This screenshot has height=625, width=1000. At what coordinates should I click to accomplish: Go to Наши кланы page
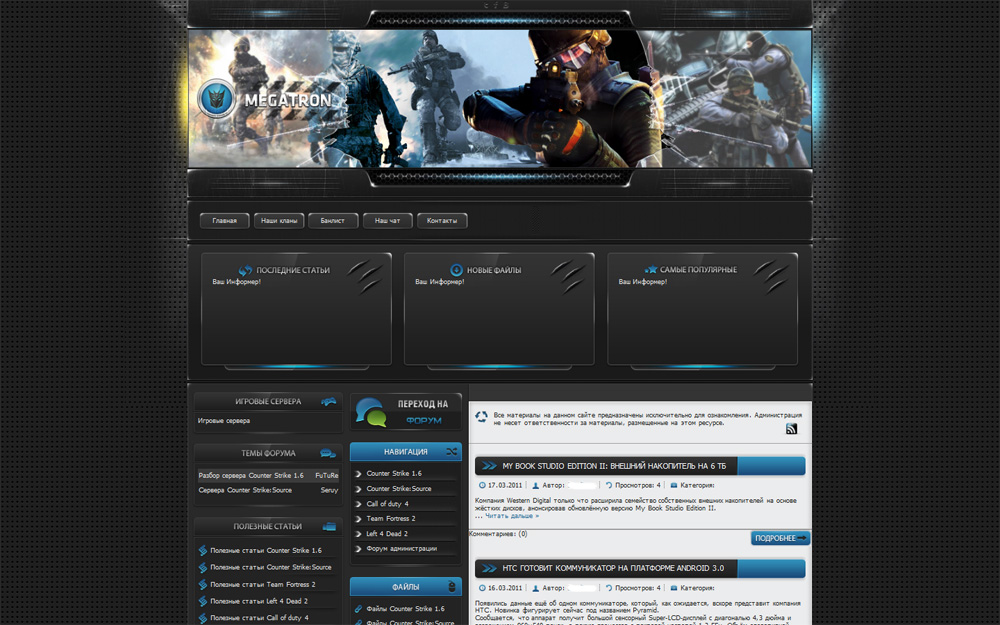pyautogui.click(x=279, y=221)
